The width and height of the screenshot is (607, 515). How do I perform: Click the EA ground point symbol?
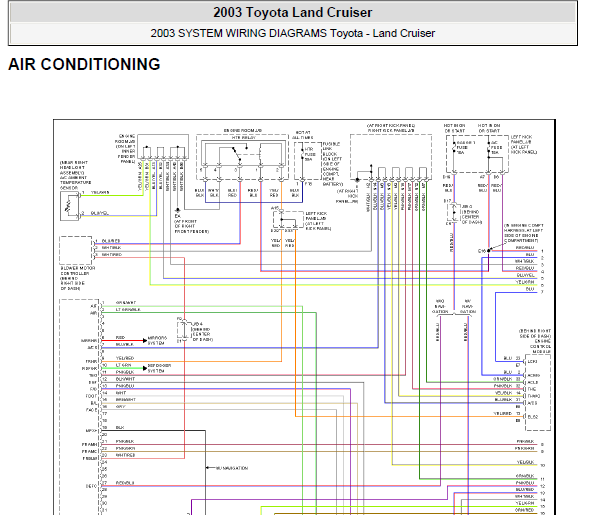click(178, 210)
